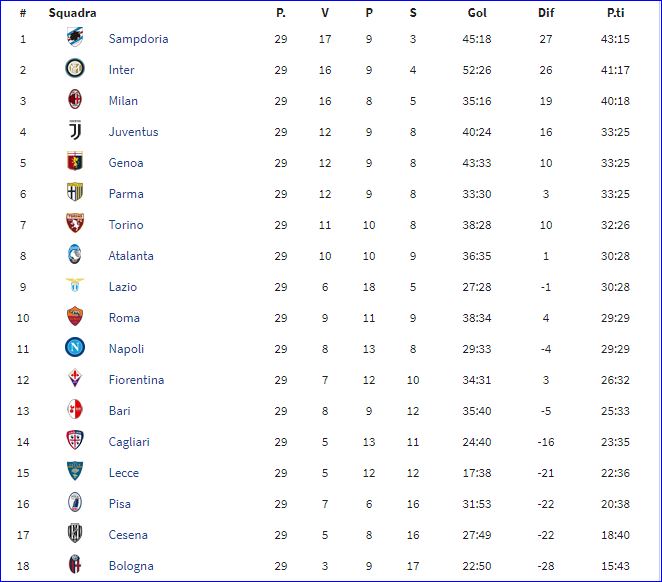Click the Fiorentina club crest icon
This screenshot has height=582, width=662.
click(75, 379)
